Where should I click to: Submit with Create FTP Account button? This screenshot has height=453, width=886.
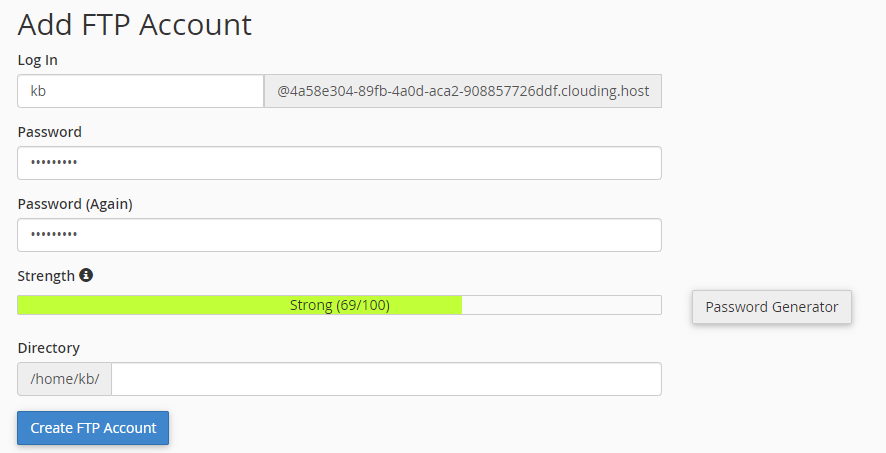point(93,428)
